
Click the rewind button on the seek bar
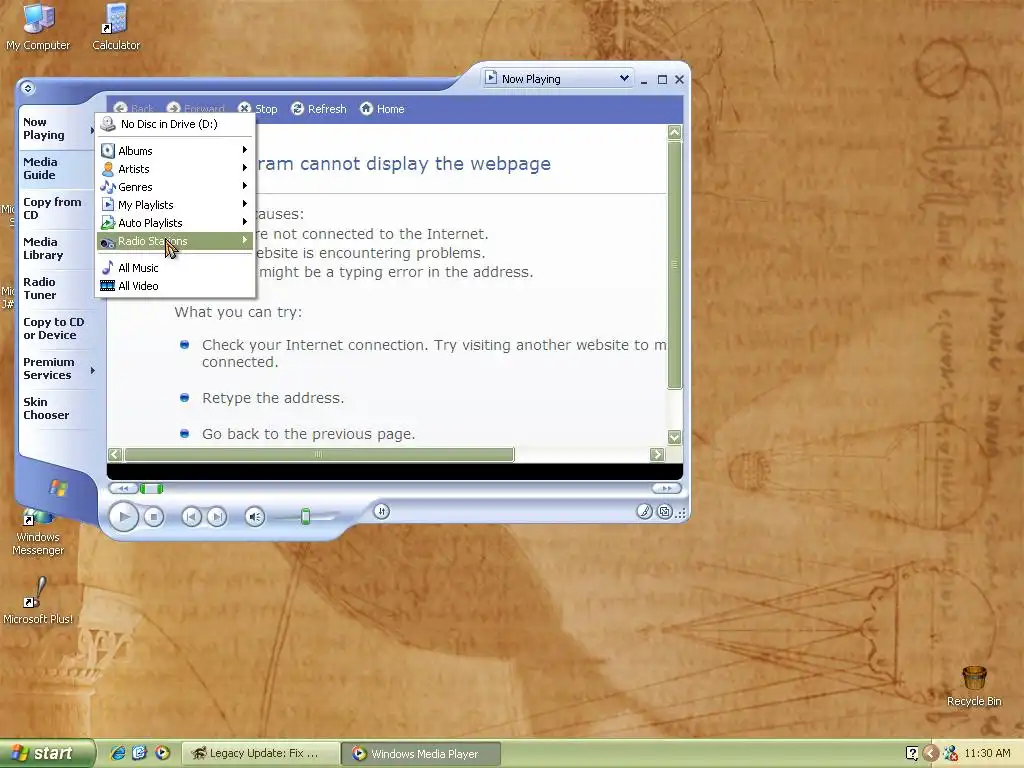pyautogui.click(x=123, y=488)
